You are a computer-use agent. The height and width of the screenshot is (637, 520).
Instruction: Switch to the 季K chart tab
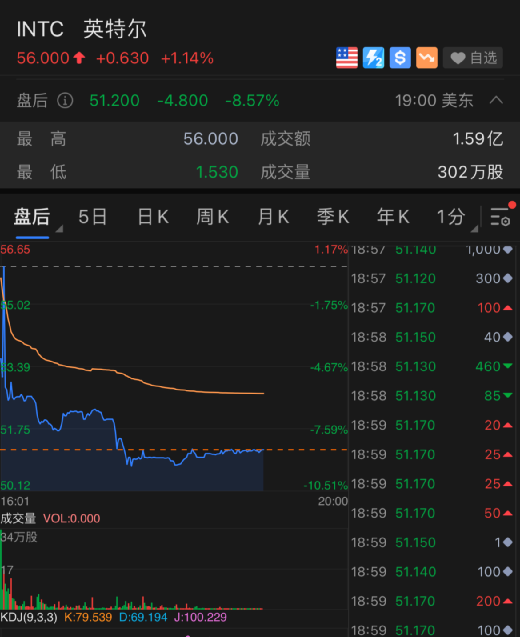(x=333, y=217)
